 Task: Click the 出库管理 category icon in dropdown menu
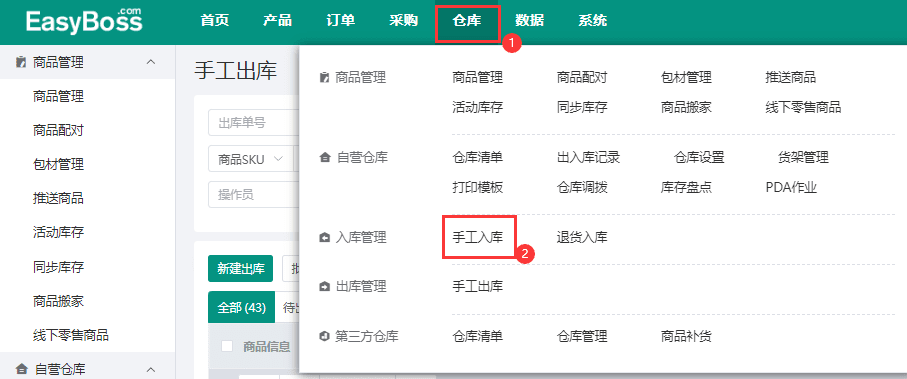pyautogui.click(x=325, y=286)
